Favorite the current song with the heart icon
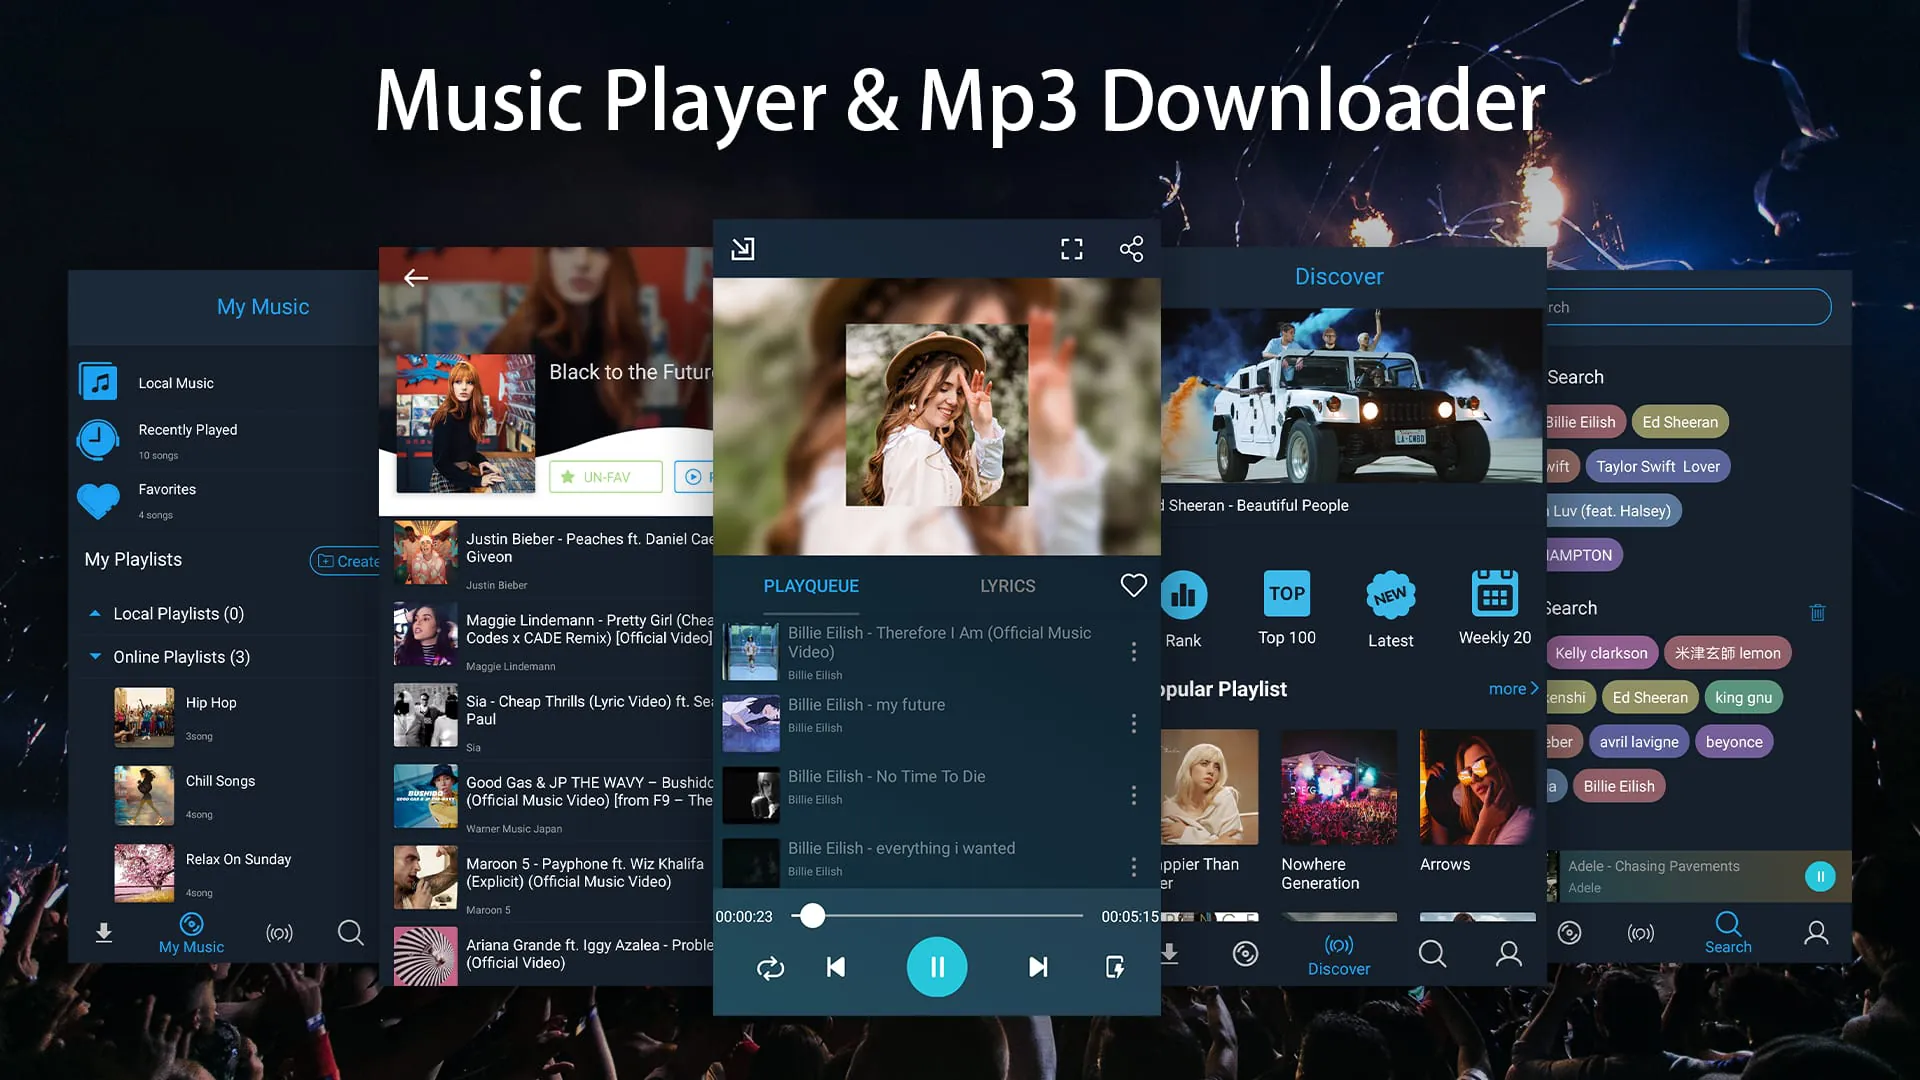 [x=1133, y=585]
